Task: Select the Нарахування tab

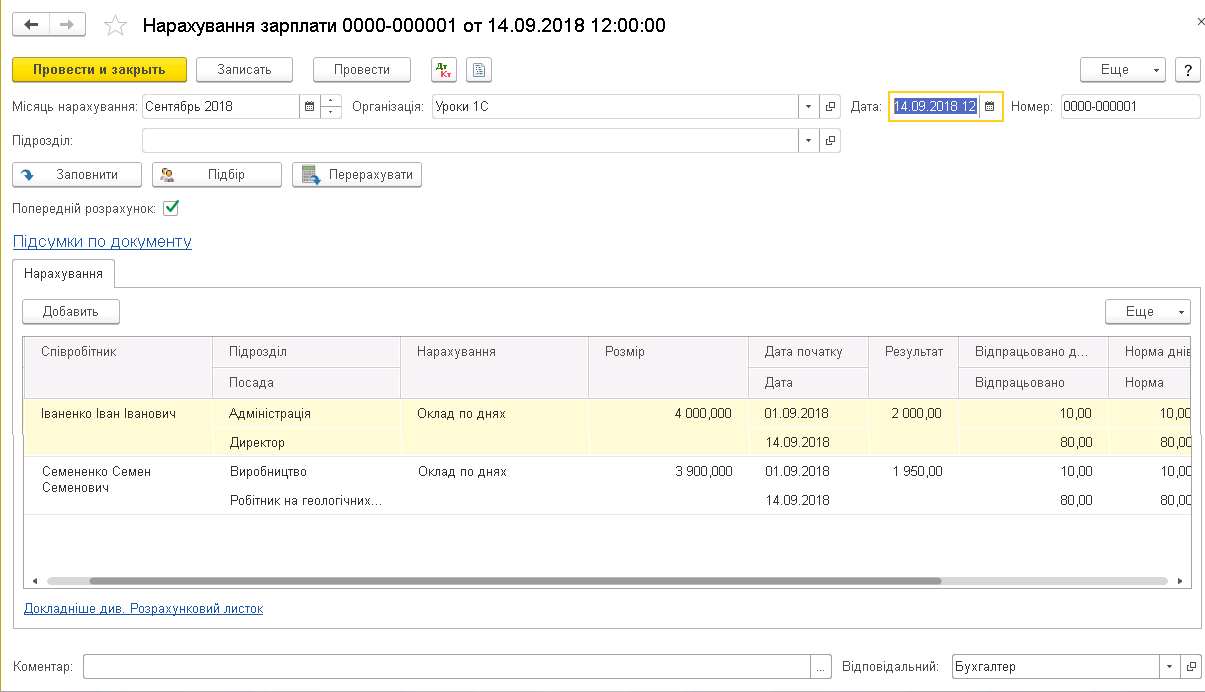Action: (x=65, y=273)
